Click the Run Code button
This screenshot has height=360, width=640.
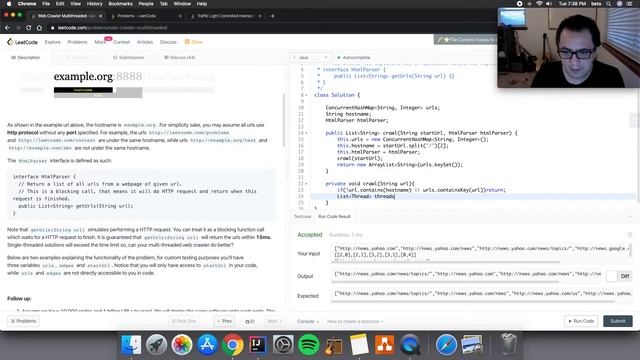click(581, 321)
